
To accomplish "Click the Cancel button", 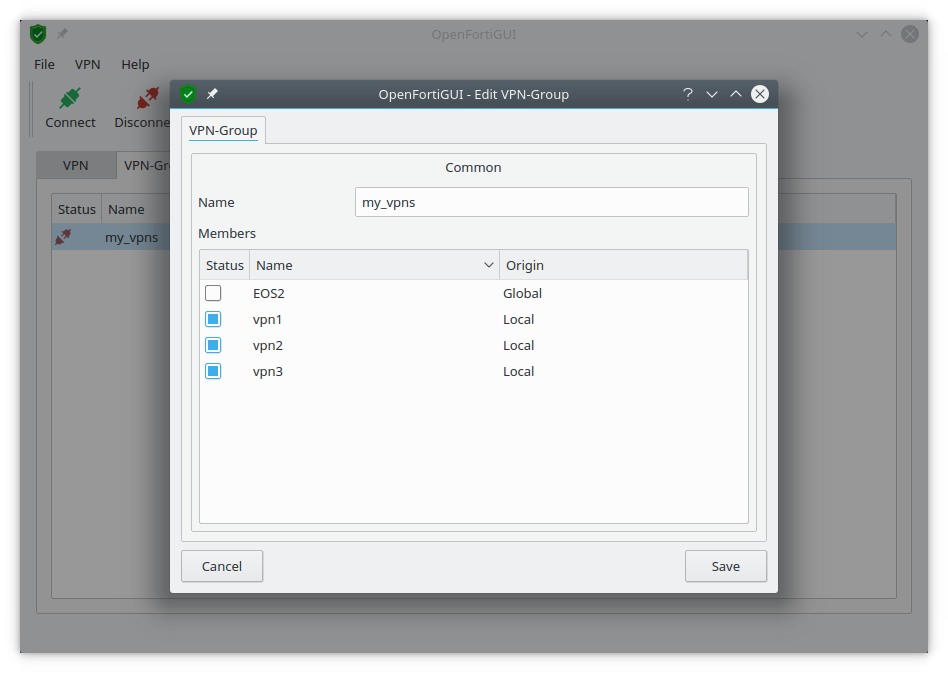I will point(222,567).
